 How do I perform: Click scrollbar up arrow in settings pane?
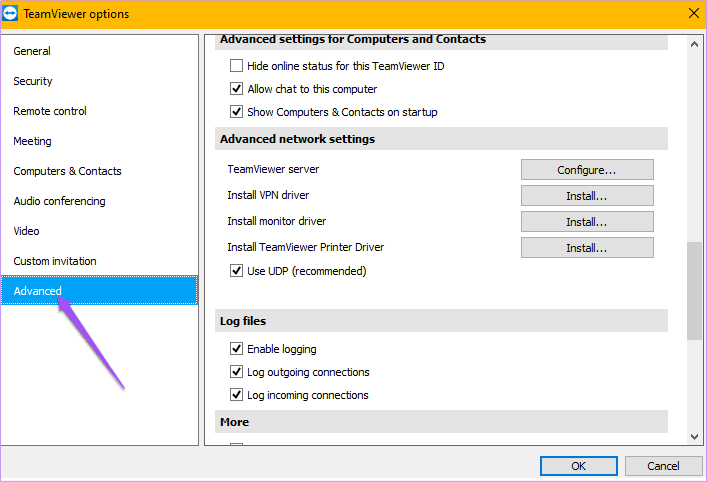(694, 44)
